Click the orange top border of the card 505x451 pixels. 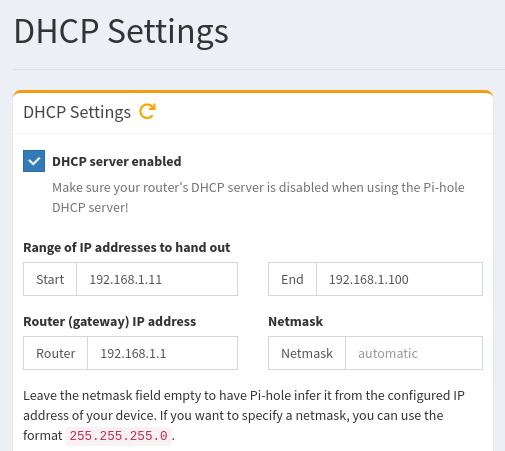click(253, 91)
